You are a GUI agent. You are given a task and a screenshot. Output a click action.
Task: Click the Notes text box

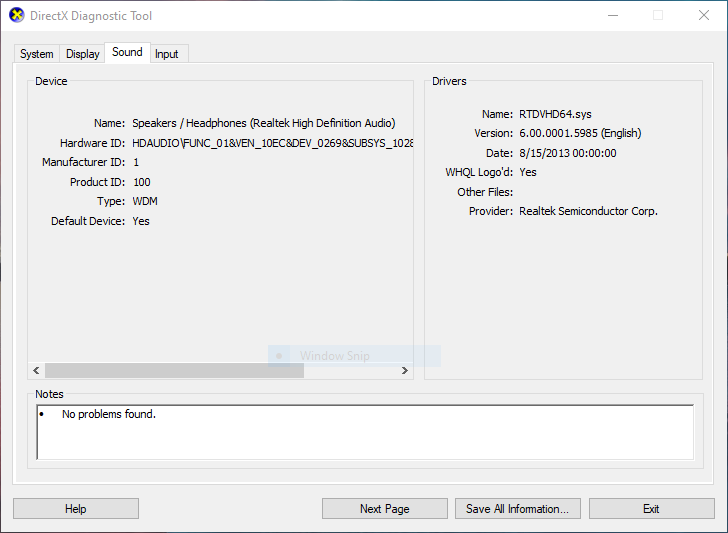365,432
